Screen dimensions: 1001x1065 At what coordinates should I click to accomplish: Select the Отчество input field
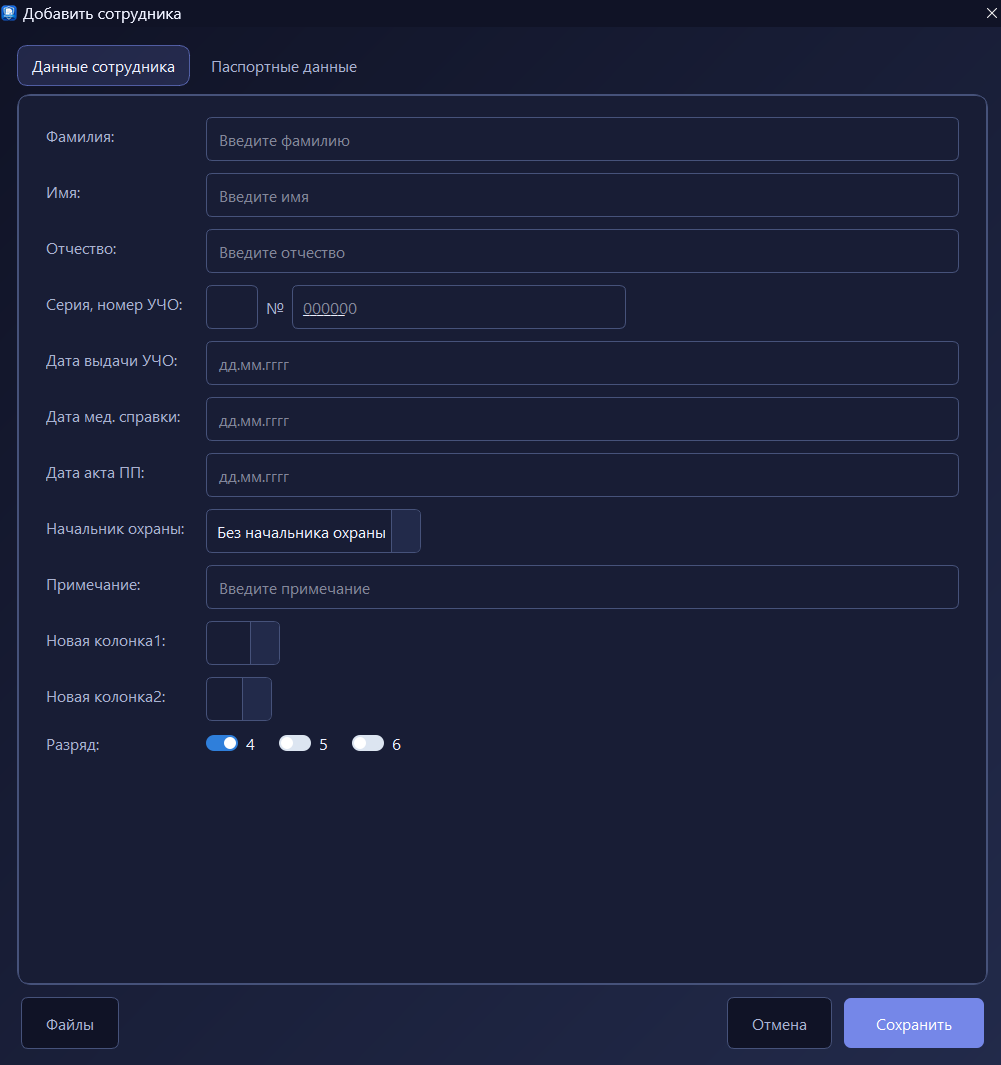tap(582, 251)
